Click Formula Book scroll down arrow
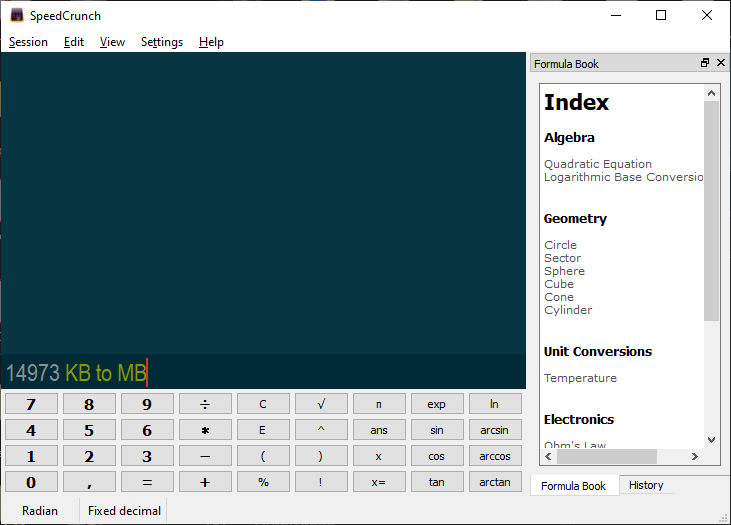This screenshot has height=525, width=731. point(711,440)
